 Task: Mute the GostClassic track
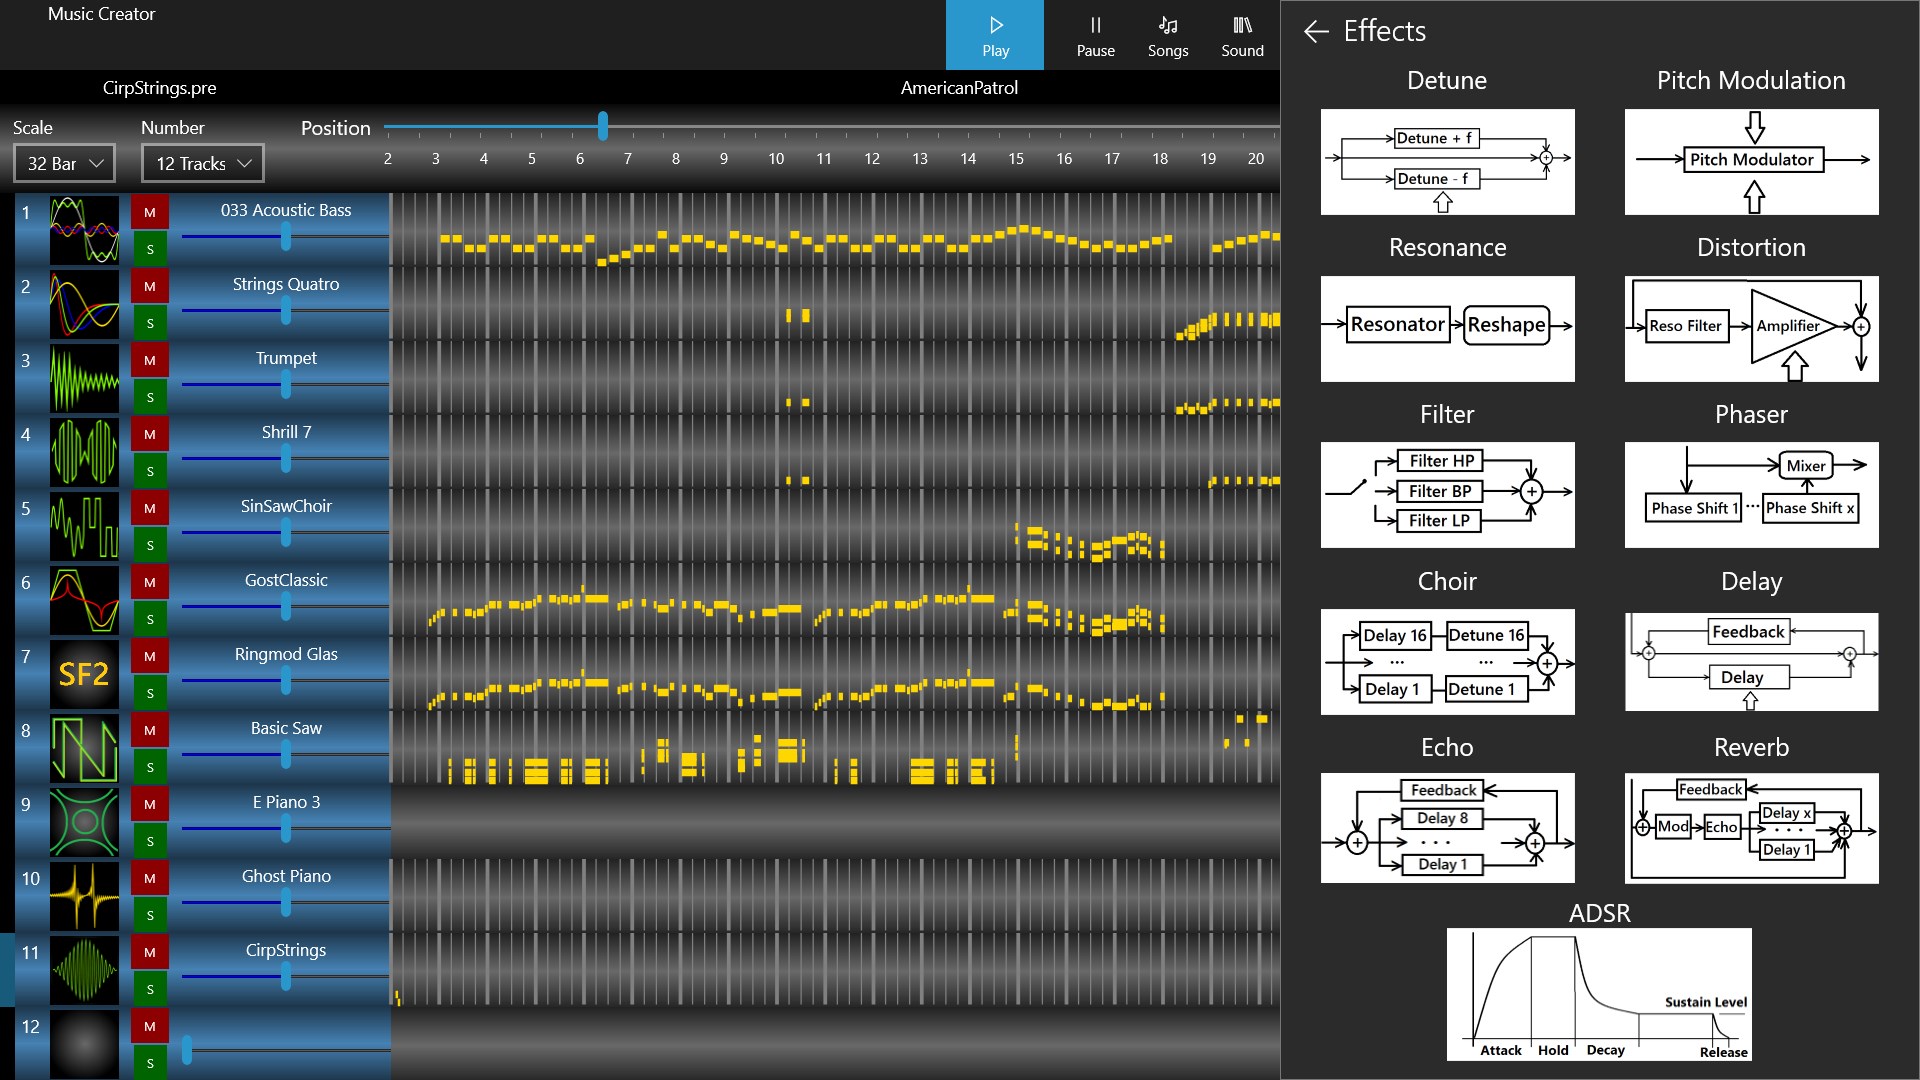(150, 582)
